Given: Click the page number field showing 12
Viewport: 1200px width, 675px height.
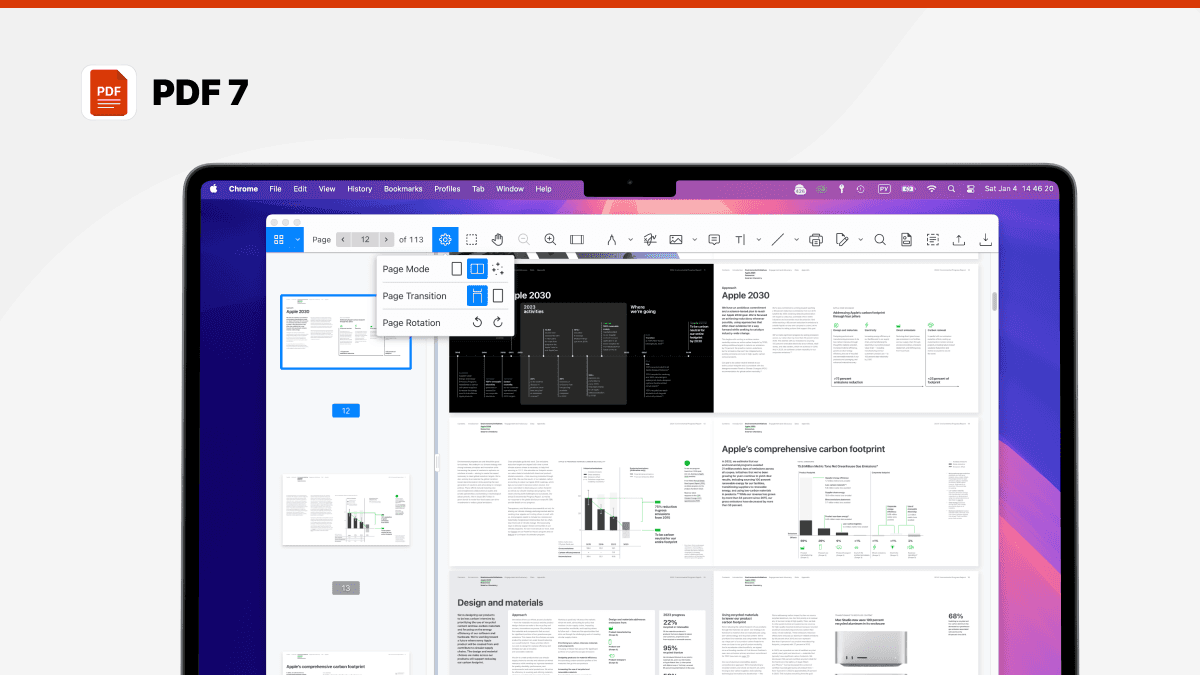Looking at the screenshot, I should pos(365,240).
